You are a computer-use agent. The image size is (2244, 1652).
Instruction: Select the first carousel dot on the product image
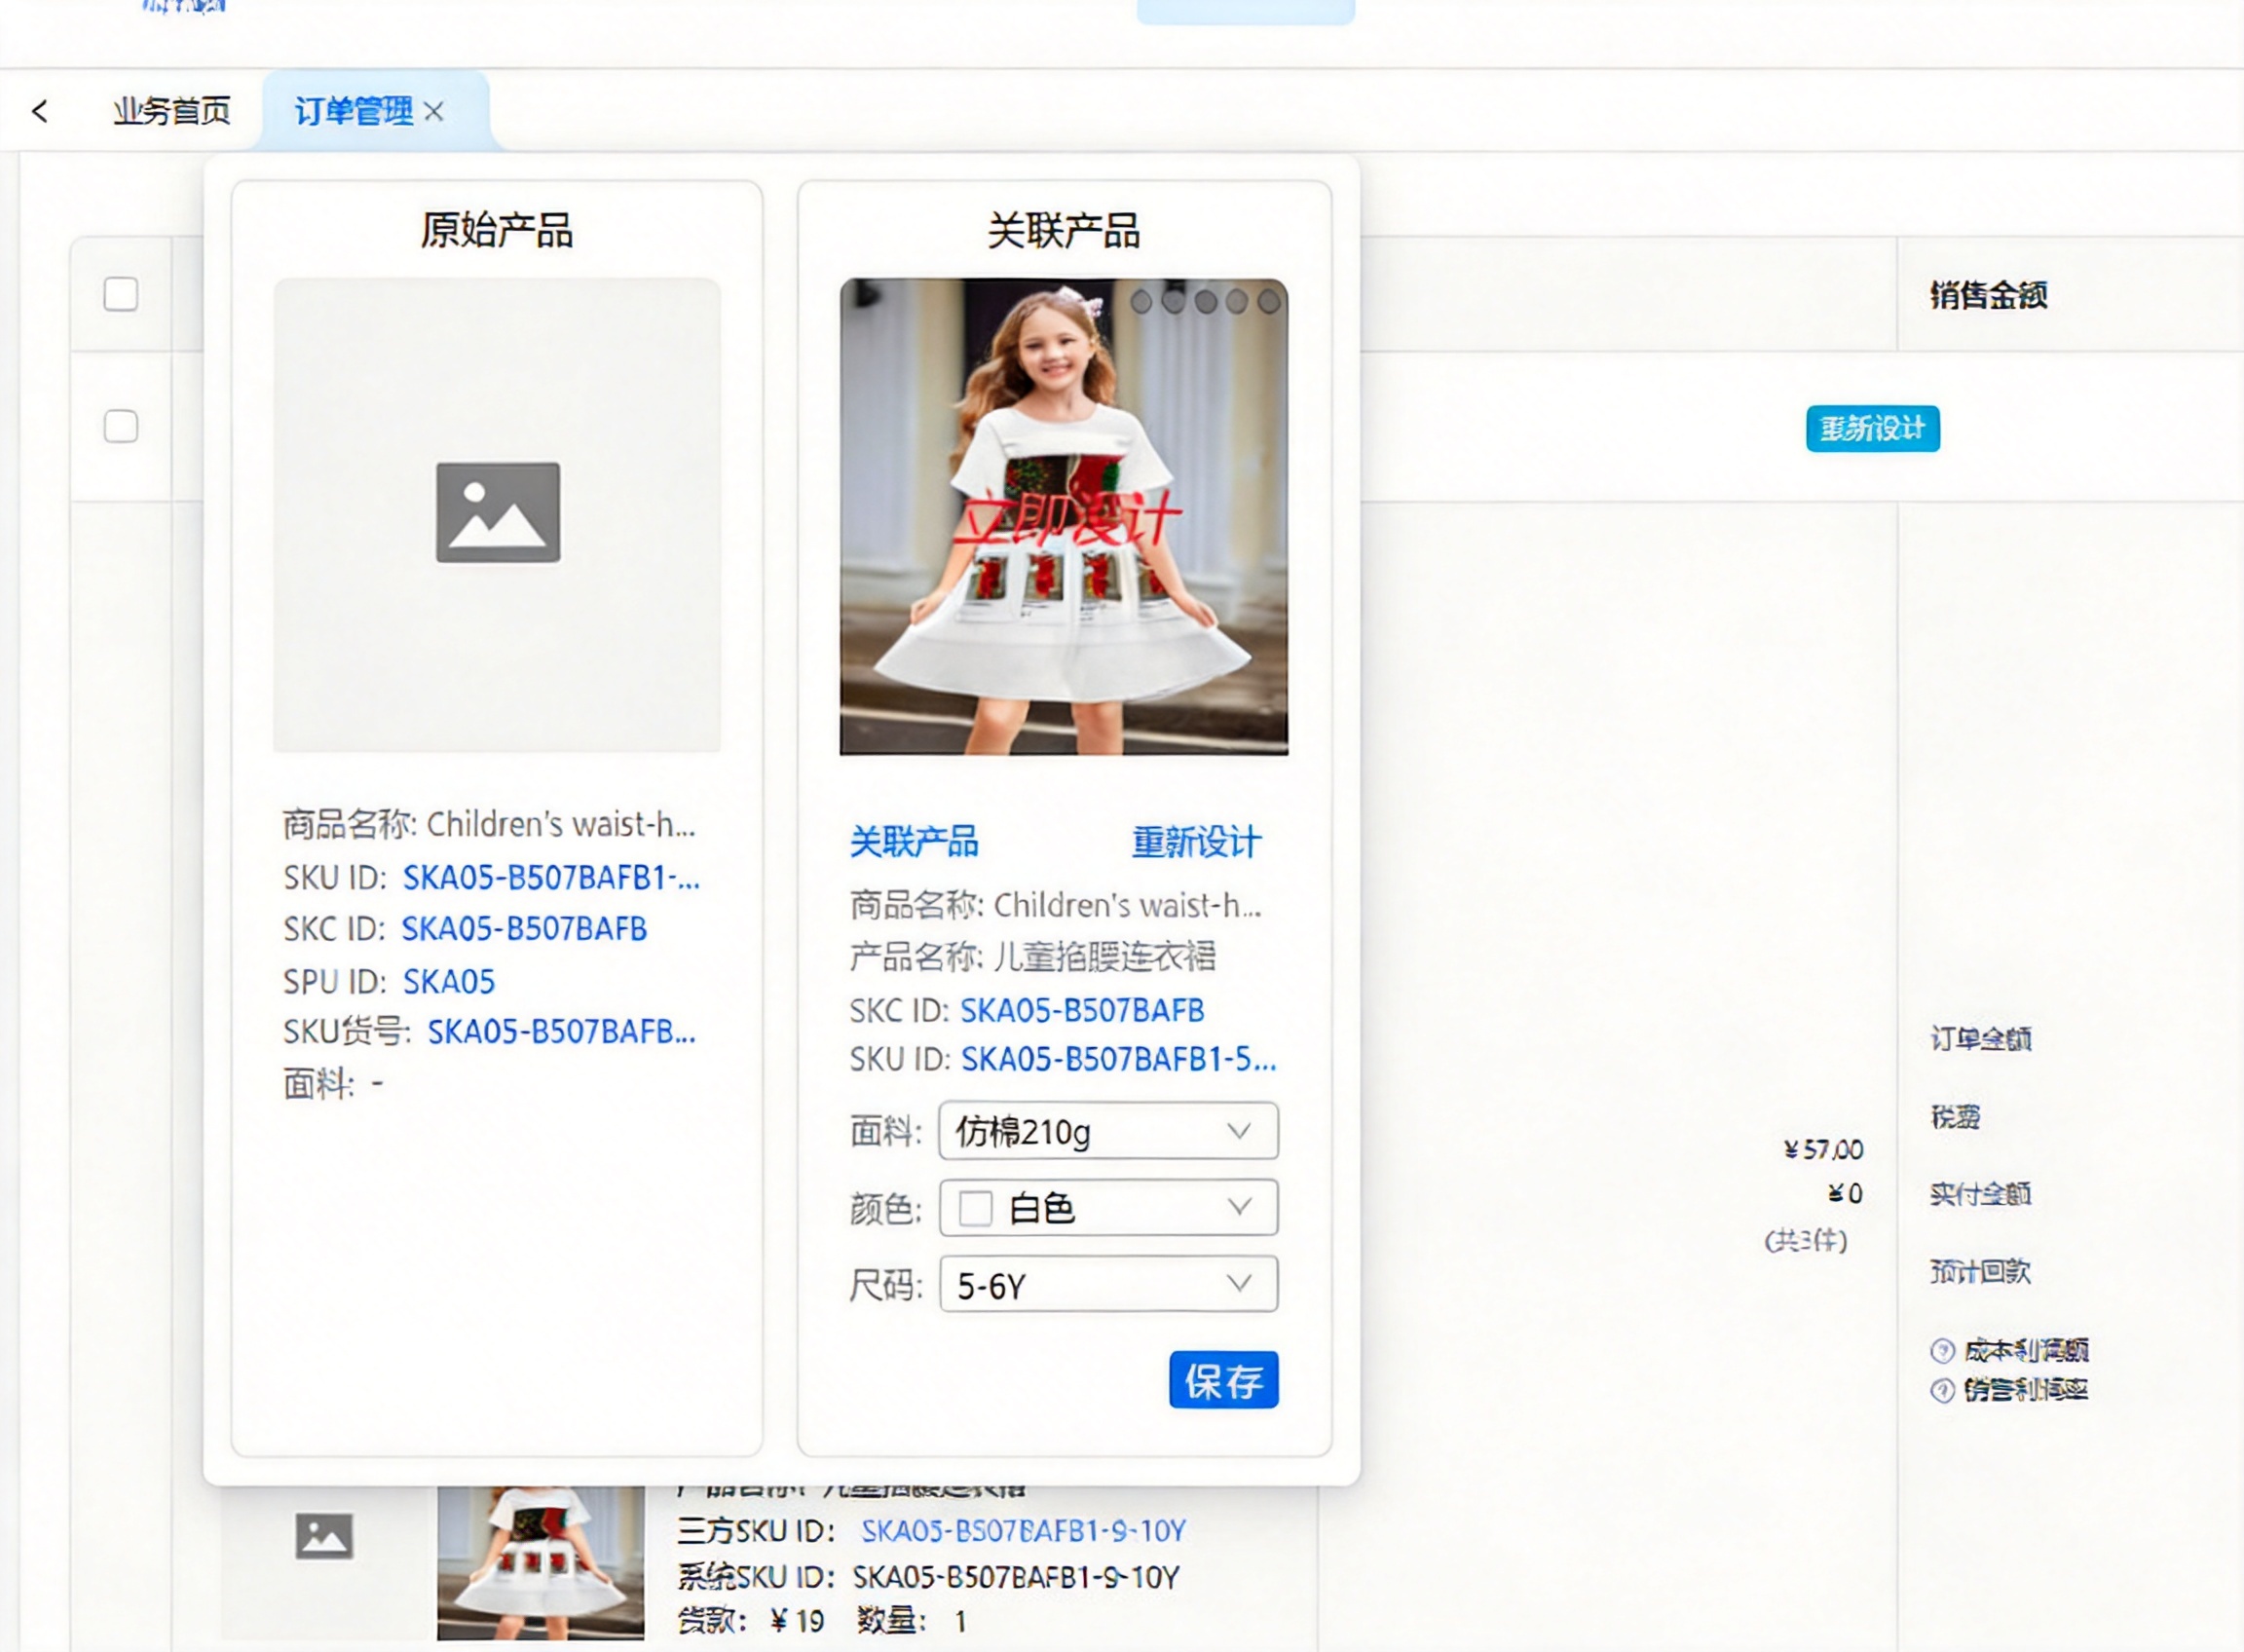point(1141,301)
